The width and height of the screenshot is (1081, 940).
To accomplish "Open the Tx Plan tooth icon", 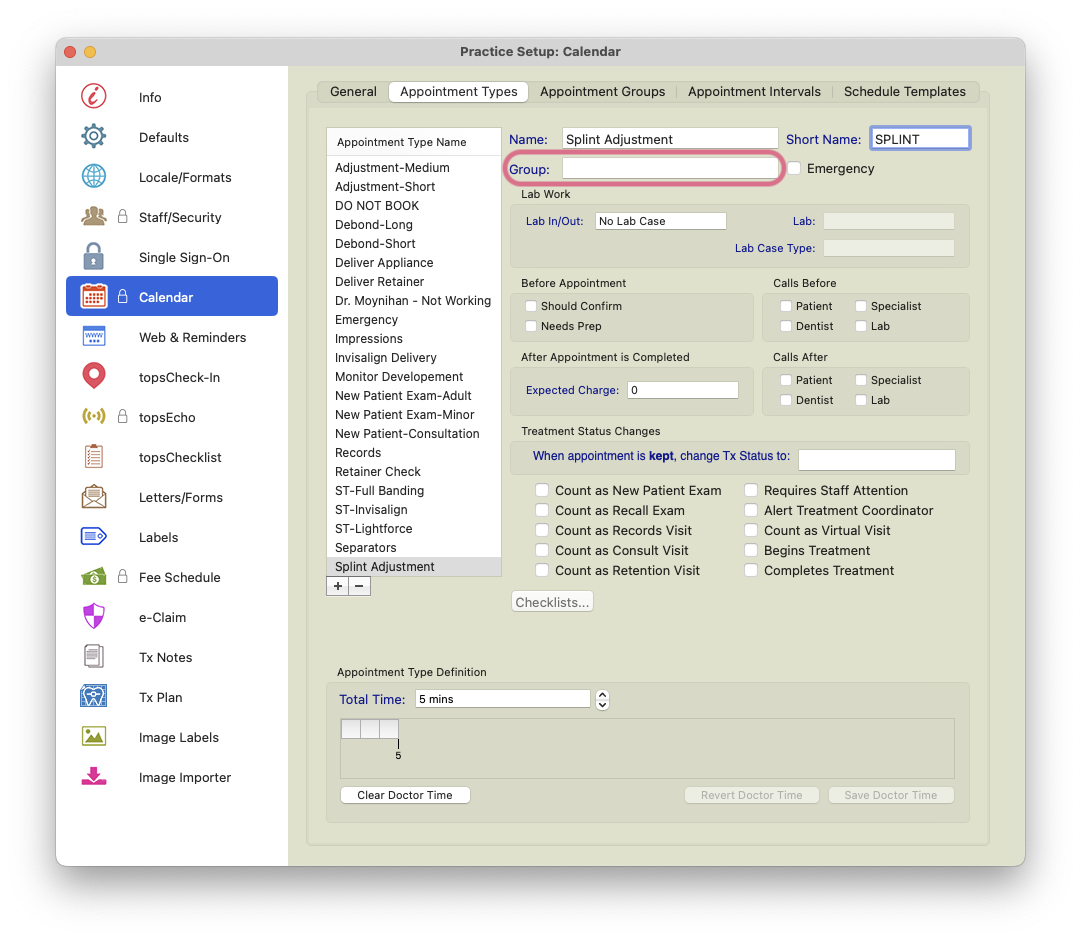I will point(94,696).
